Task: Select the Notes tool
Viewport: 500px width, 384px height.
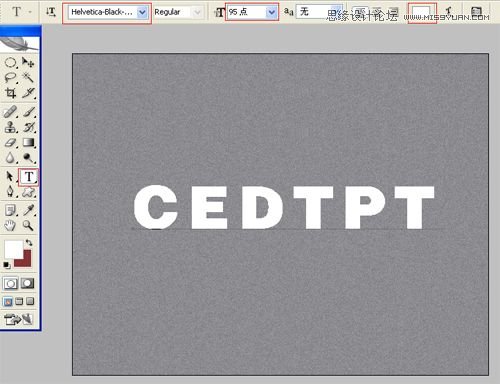Action: pyautogui.click(x=11, y=211)
